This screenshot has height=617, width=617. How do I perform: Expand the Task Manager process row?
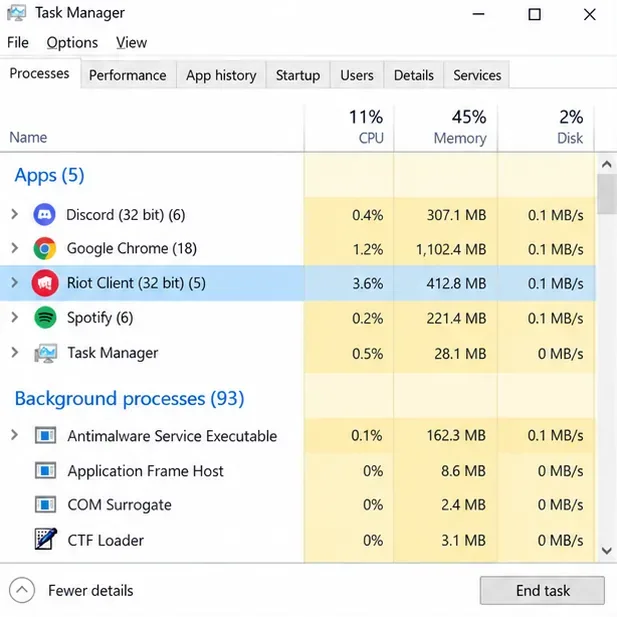click(15, 353)
